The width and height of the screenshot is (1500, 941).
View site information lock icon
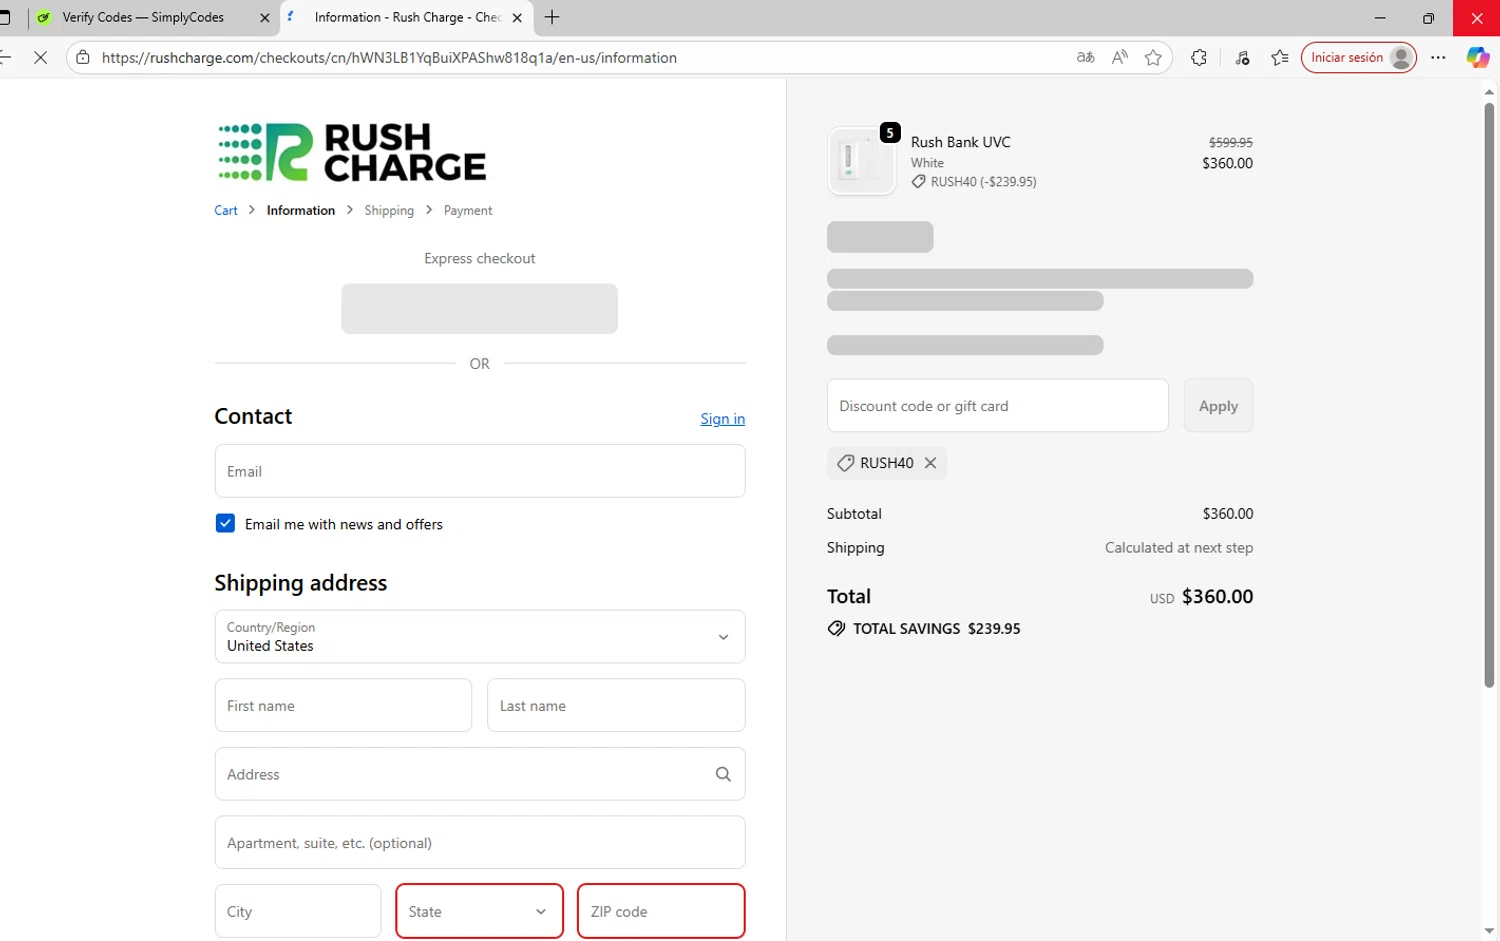[83, 58]
